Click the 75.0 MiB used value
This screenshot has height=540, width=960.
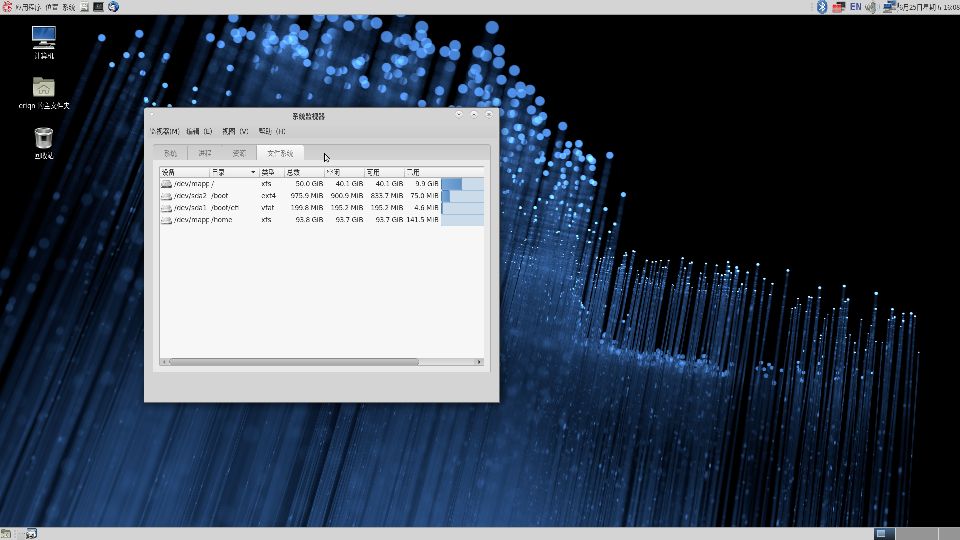point(424,196)
